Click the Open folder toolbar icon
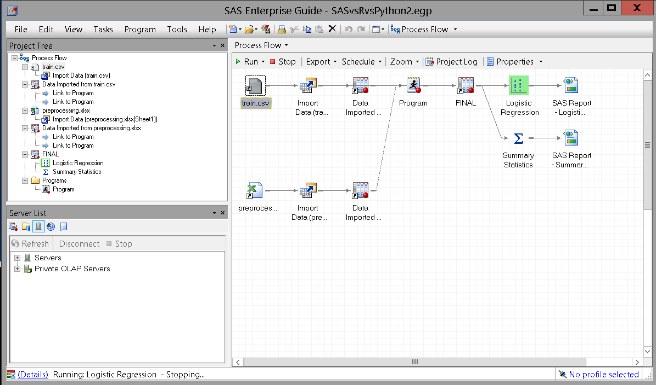The height and width of the screenshot is (385, 656). pyautogui.click(x=249, y=29)
